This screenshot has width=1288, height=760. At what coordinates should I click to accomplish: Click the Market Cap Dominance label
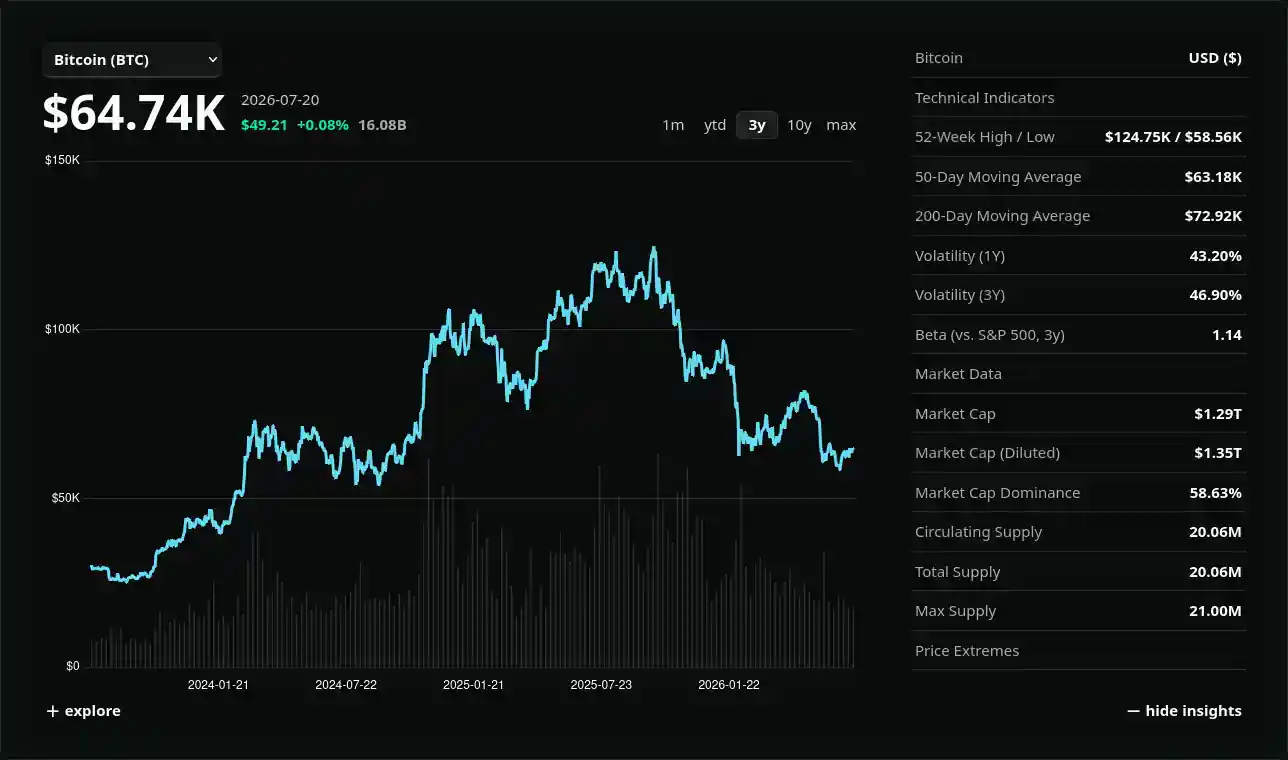[997, 493]
